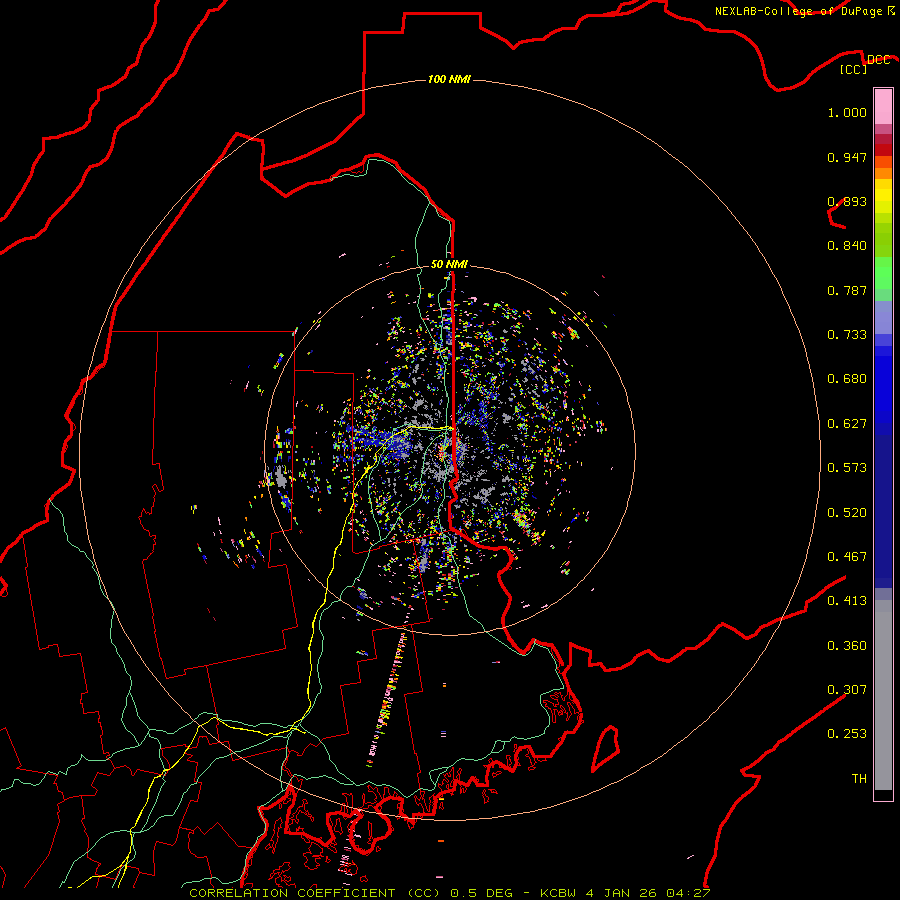Click the 0.627 scale value
The width and height of the screenshot is (900, 900).
tap(847, 424)
